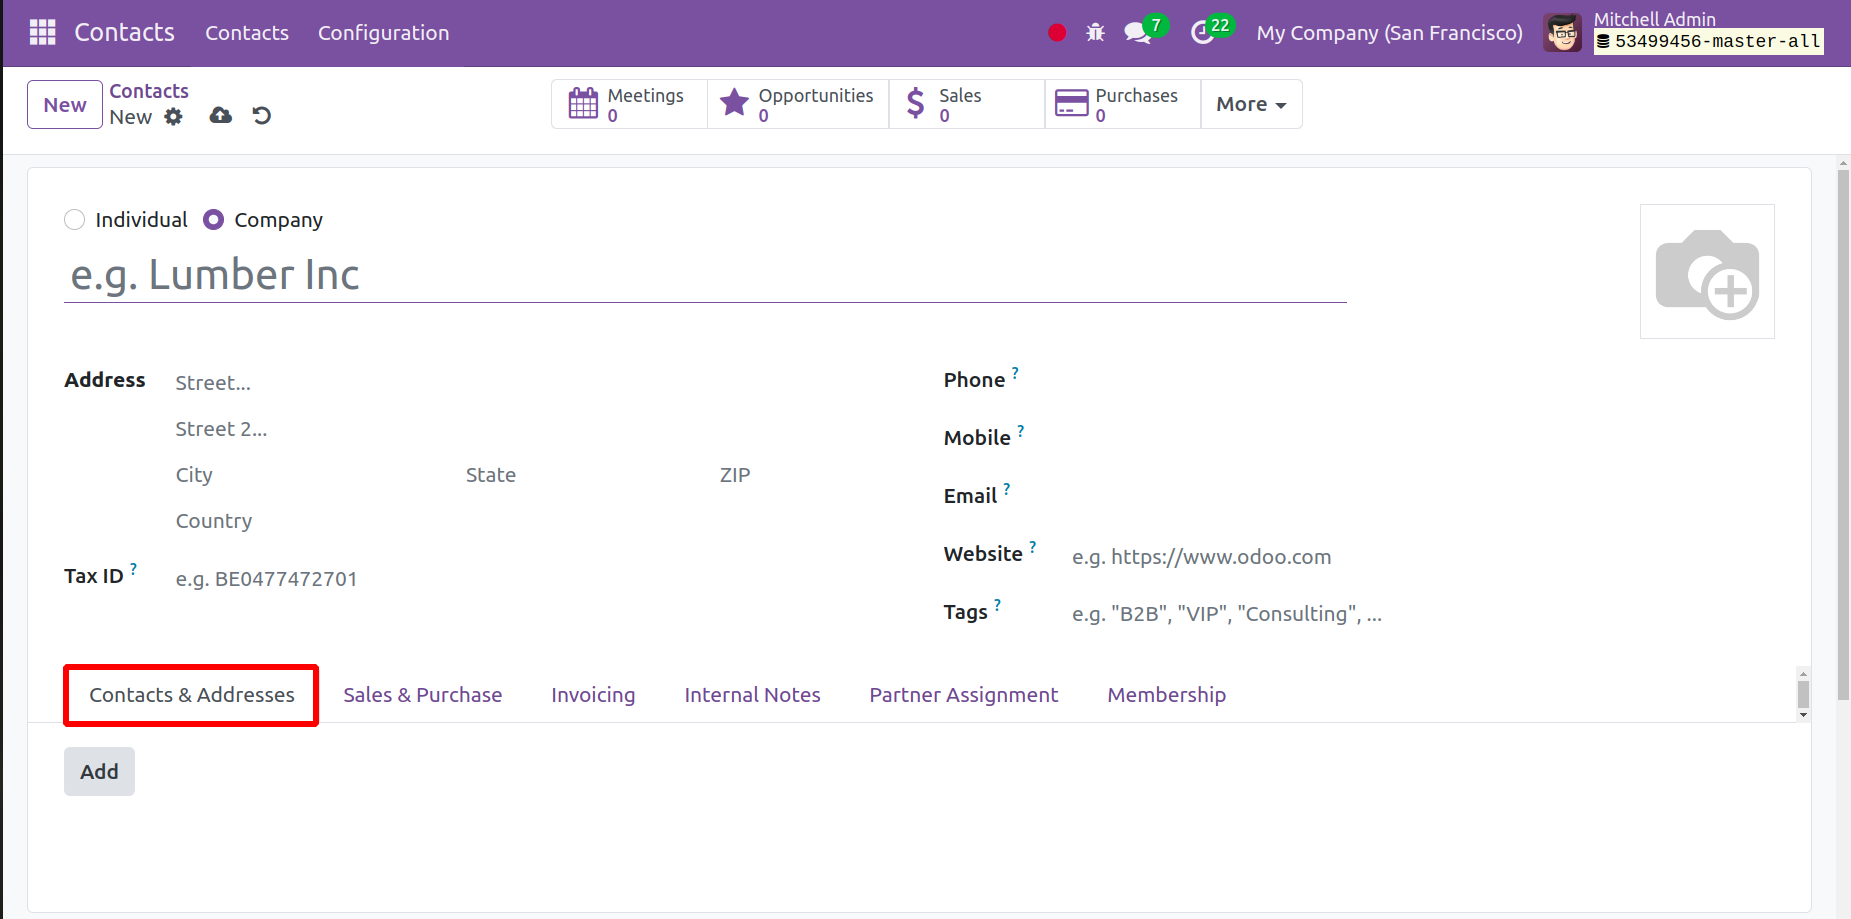The image size is (1851, 919).
Task: Click the Meetings calendar icon
Action: tap(583, 103)
